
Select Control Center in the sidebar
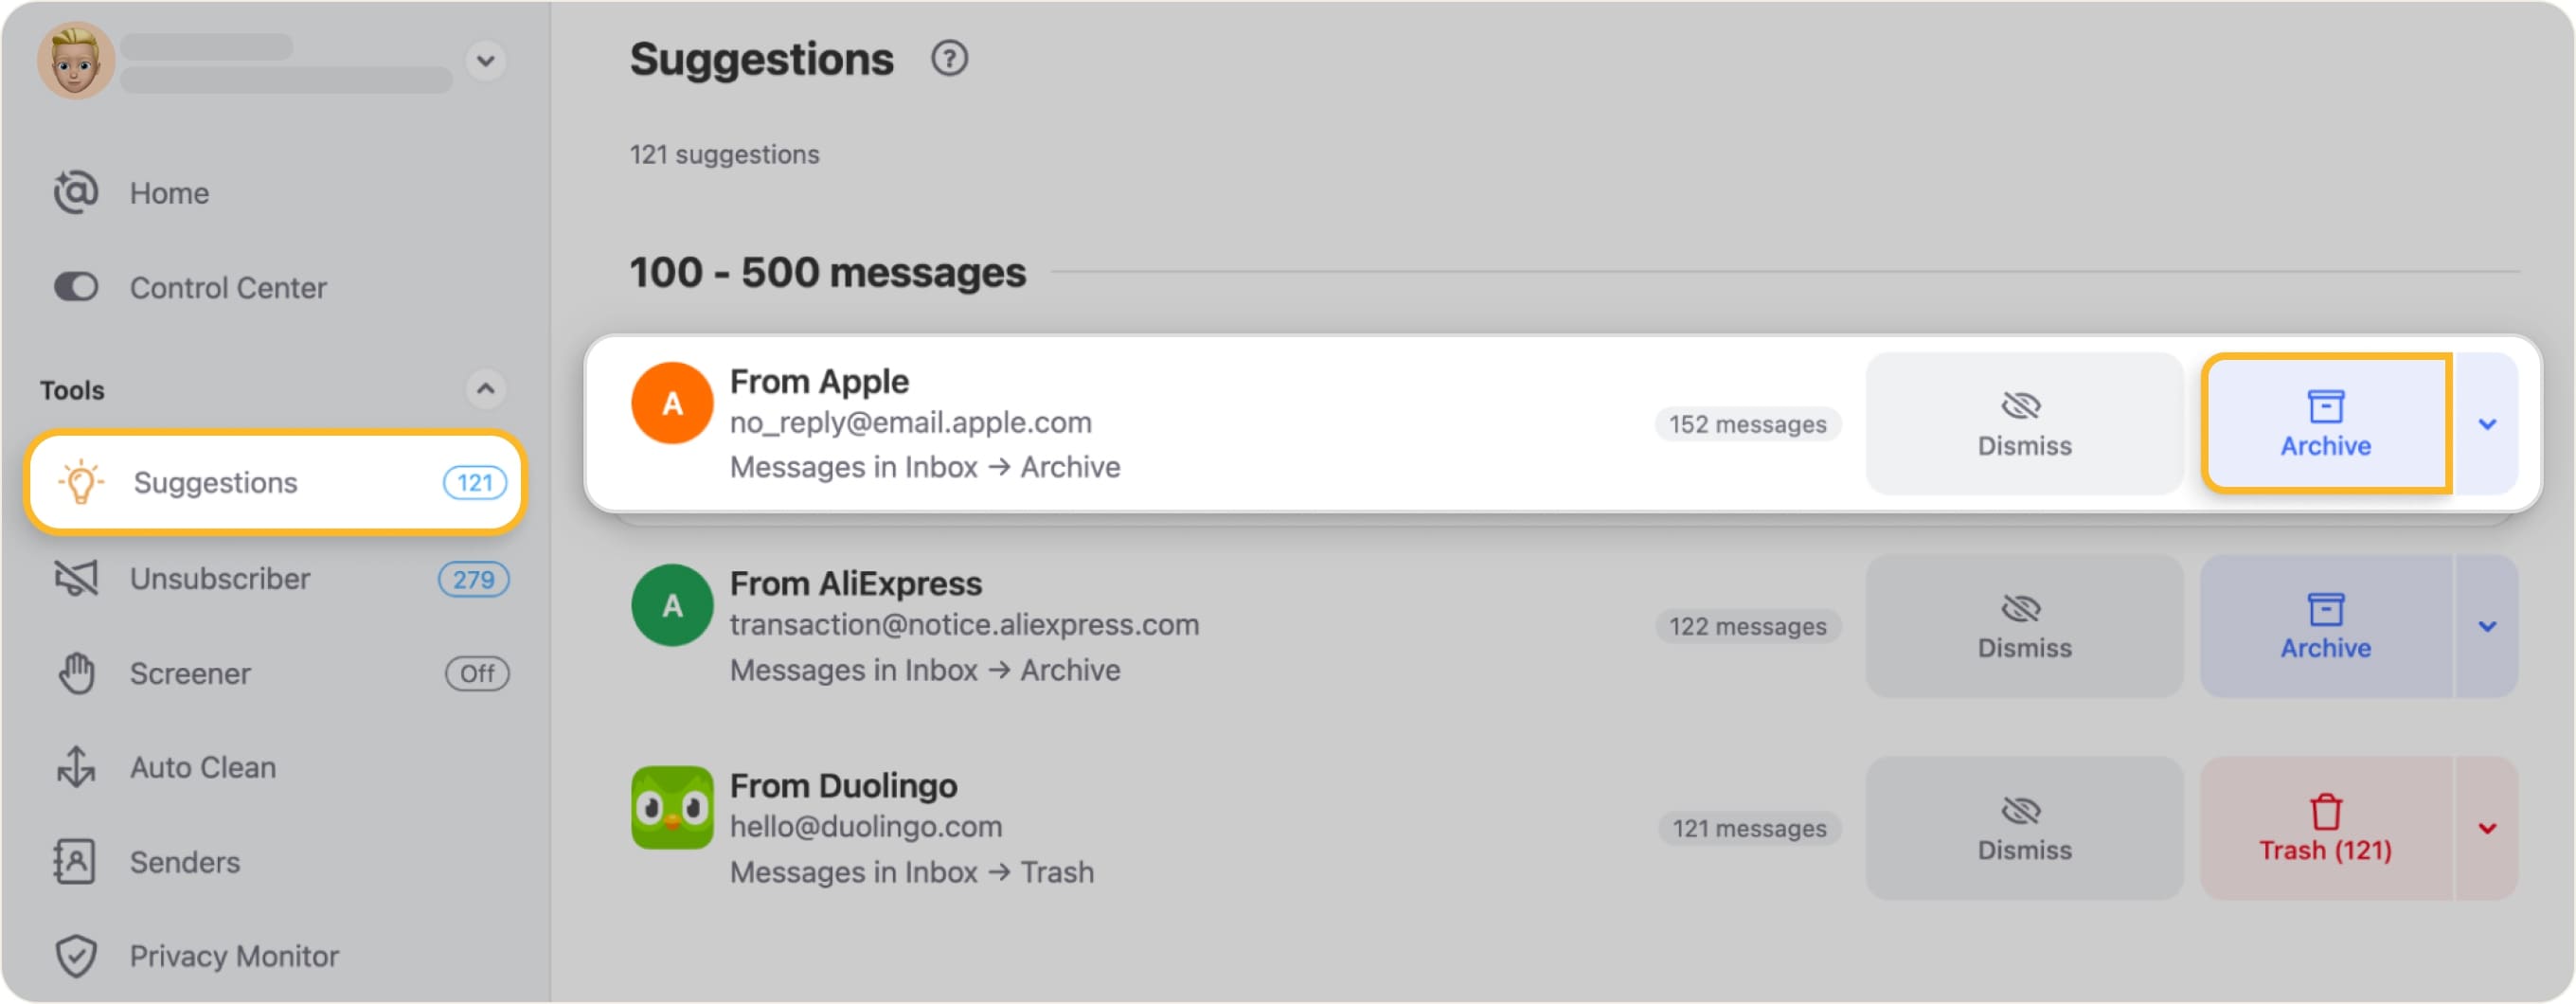[228, 287]
